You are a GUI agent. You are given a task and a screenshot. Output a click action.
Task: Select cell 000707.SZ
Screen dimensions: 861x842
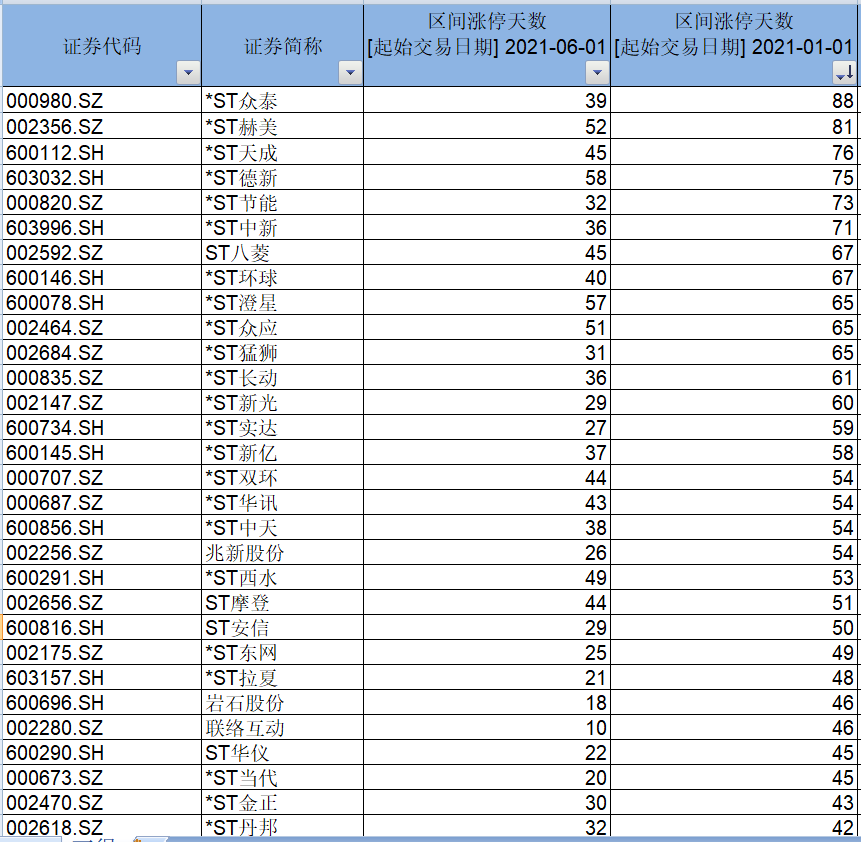102,477
